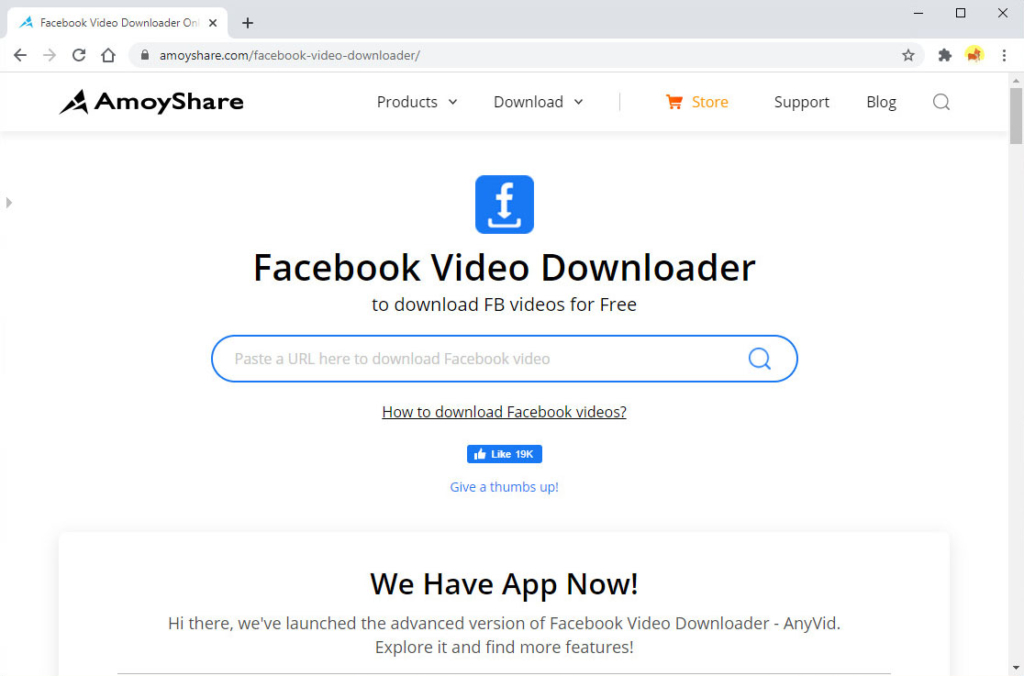This screenshot has height=676, width=1024.
Task: Close the Facebook Video Downloader tab
Action: (213, 23)
